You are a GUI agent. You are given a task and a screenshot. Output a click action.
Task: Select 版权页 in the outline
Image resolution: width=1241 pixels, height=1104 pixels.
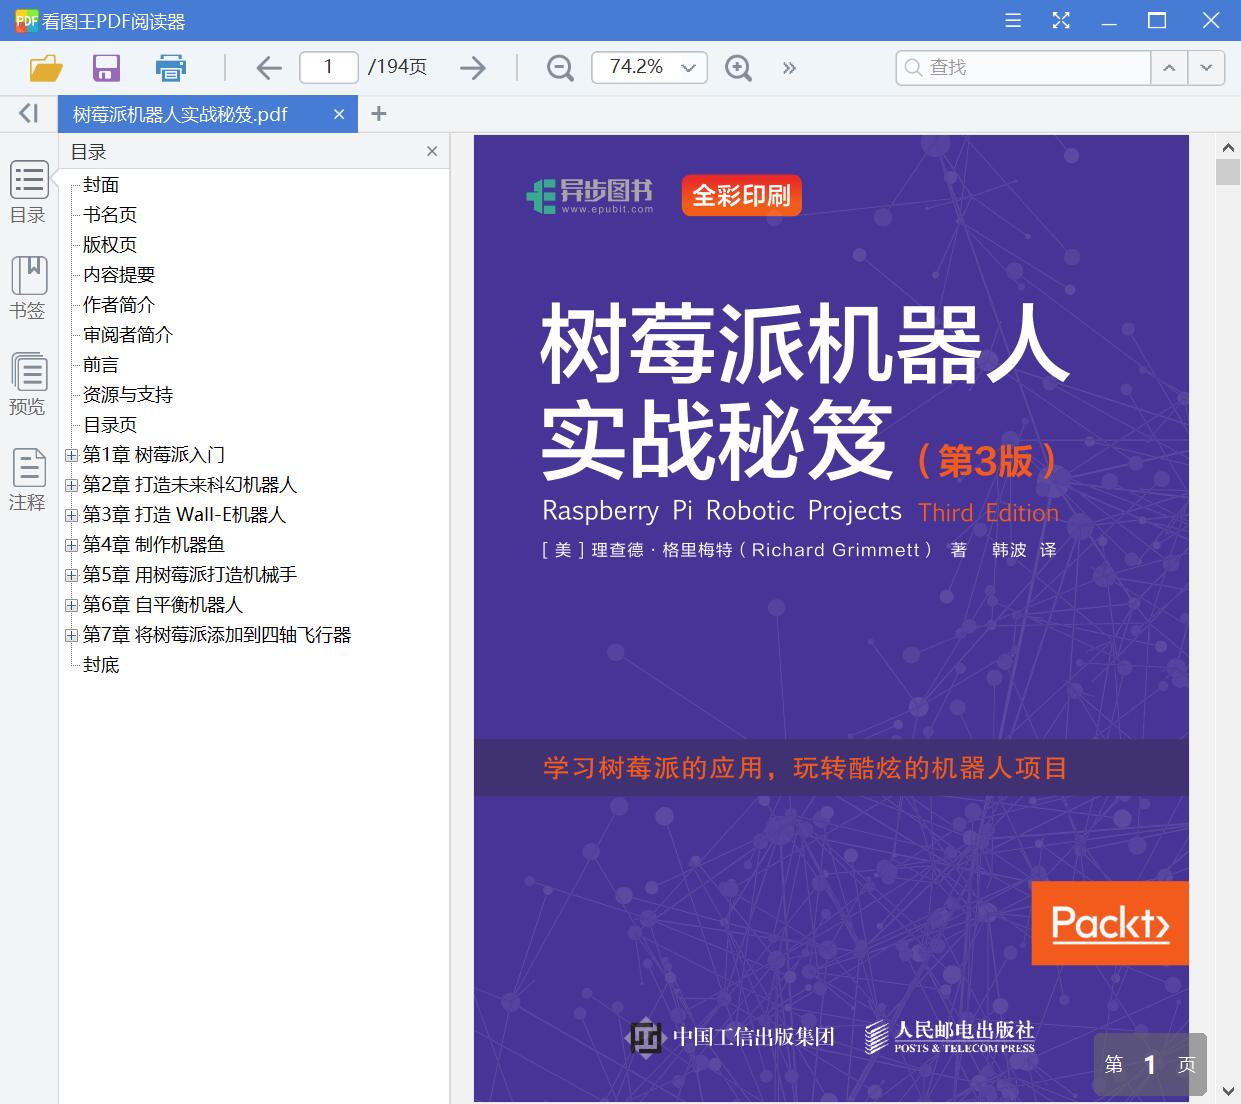coord(110,245)
